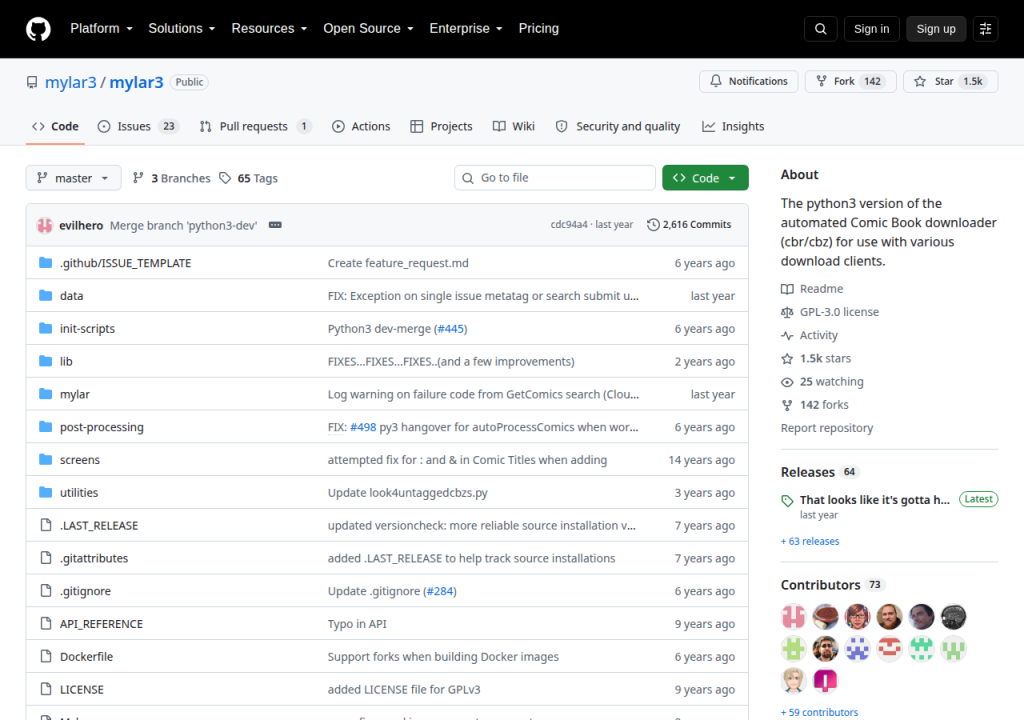
Task: Open the Dockerfile file
Action: [86, 657]
